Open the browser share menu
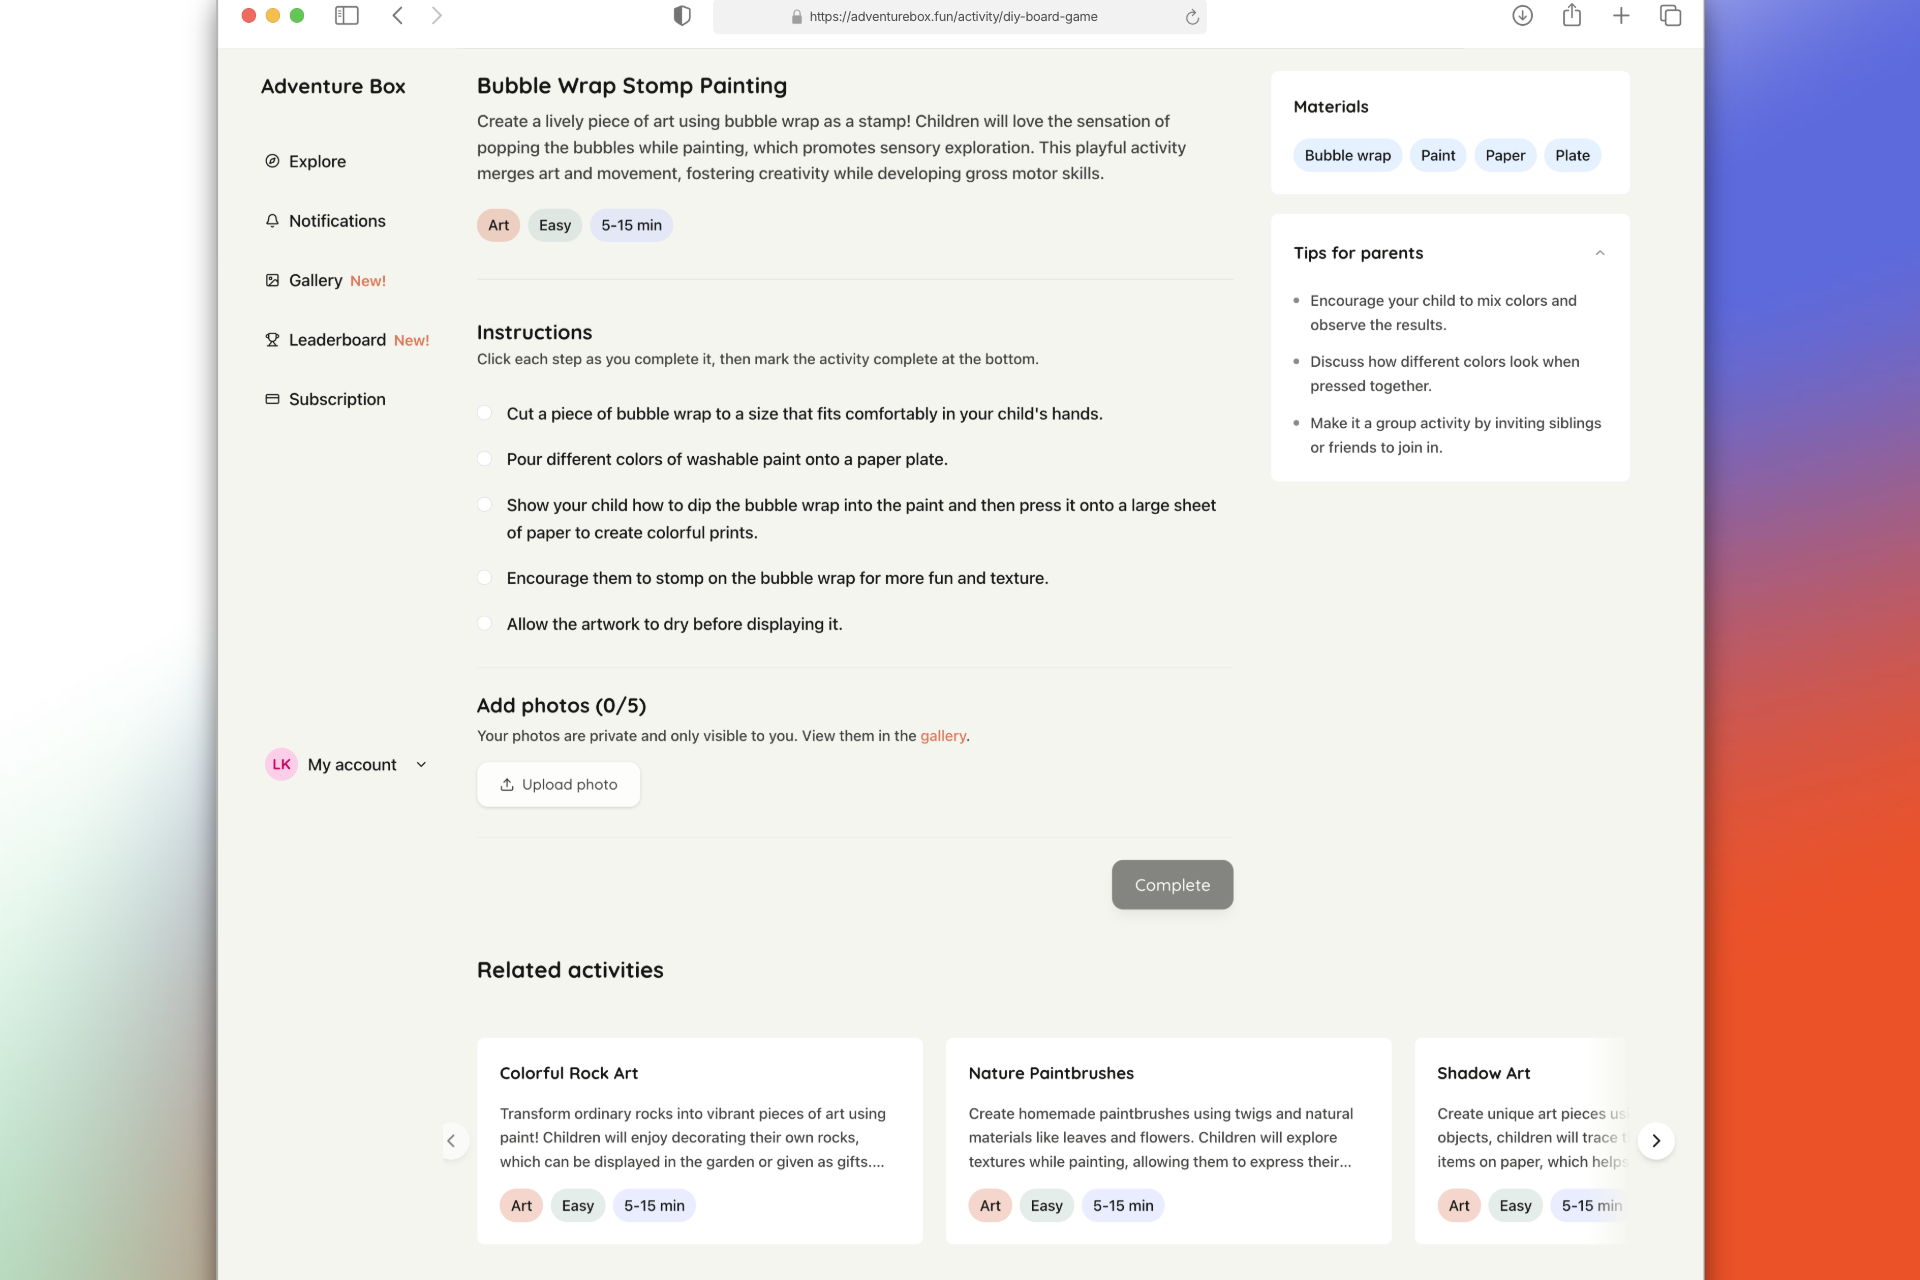The image size is (1920, 1280). (x=1571, y=16)
